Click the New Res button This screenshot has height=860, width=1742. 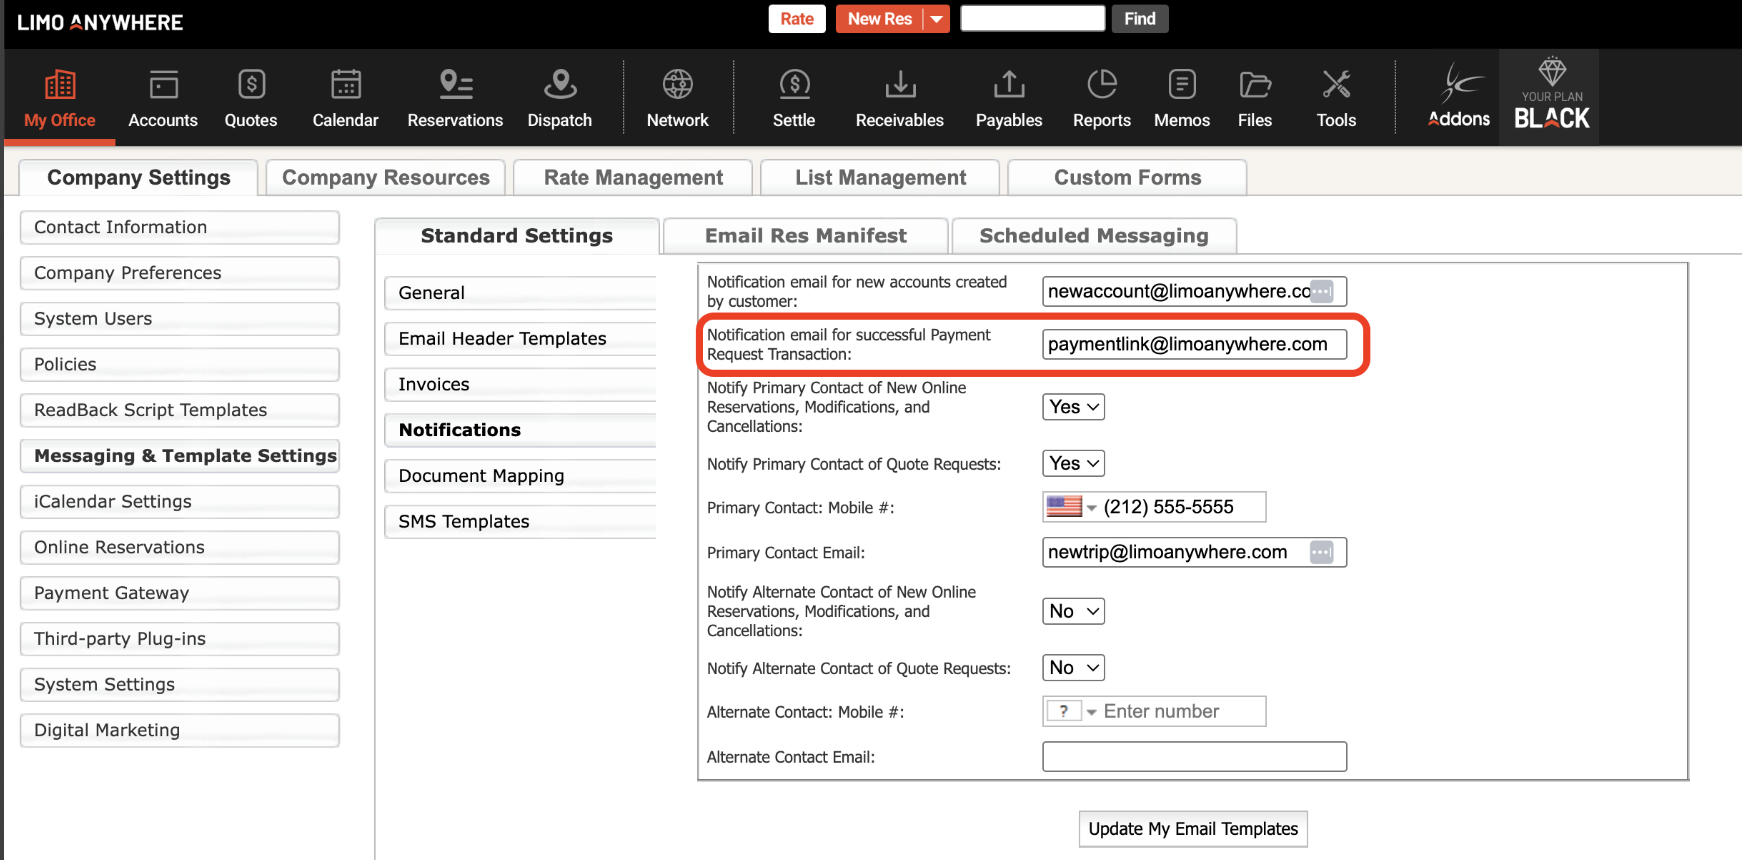click(880, 19)
